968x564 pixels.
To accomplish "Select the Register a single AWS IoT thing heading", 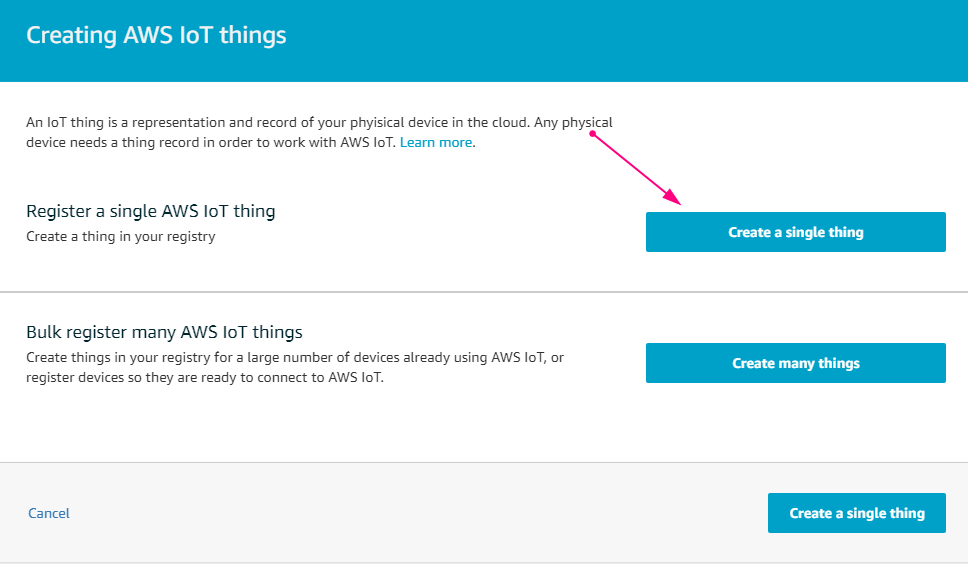I will (x=151, y=211).
